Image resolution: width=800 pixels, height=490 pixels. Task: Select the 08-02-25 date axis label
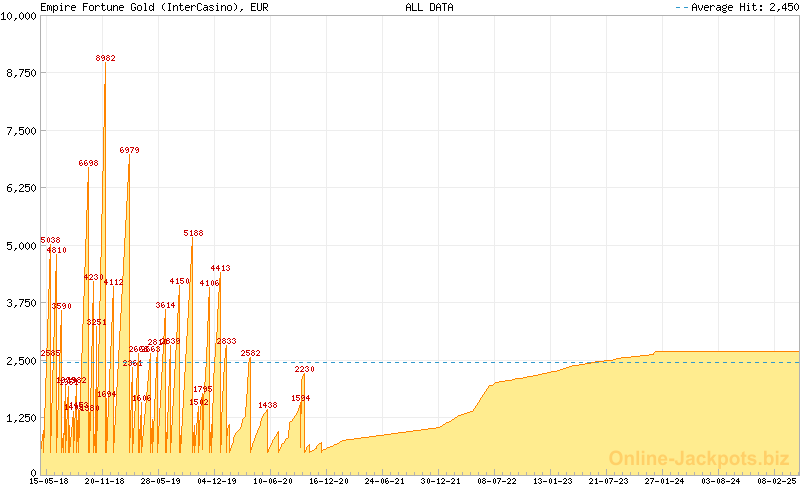(776, 481)
